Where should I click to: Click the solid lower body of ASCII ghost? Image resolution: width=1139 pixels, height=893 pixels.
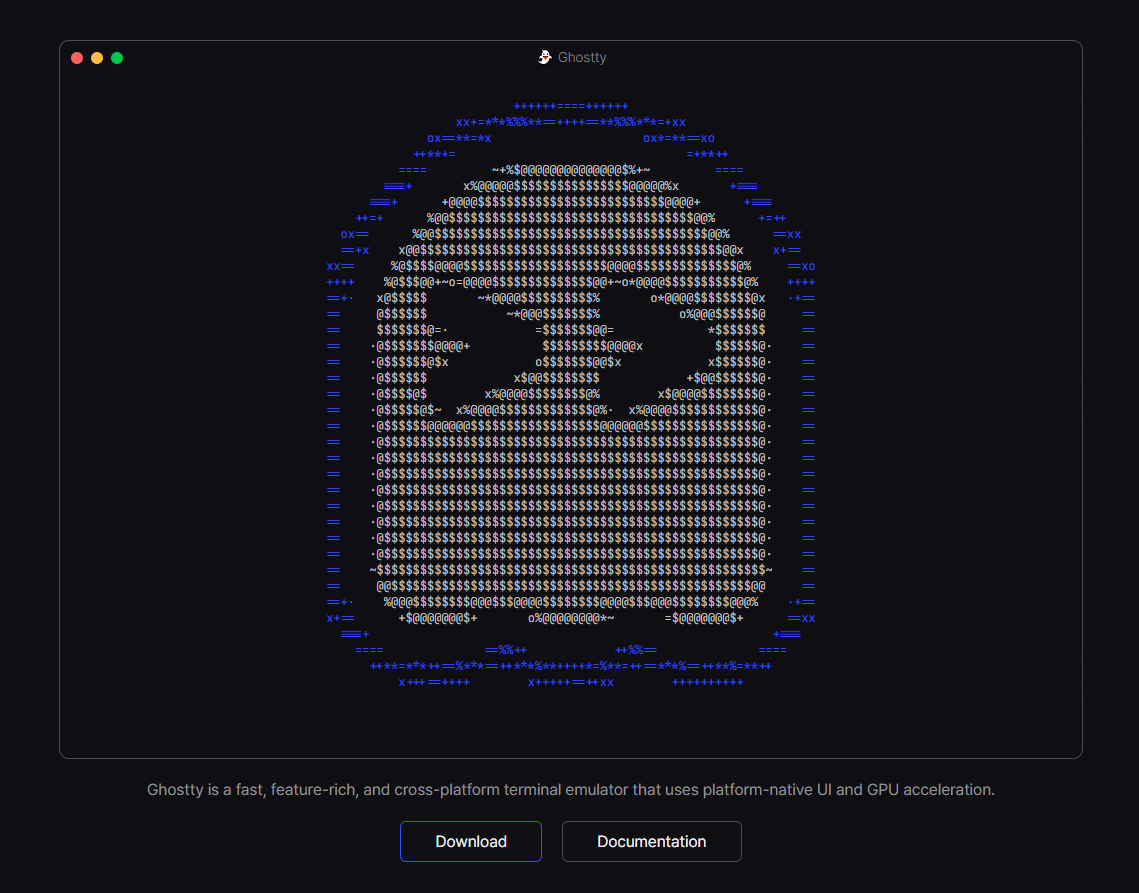570,490
